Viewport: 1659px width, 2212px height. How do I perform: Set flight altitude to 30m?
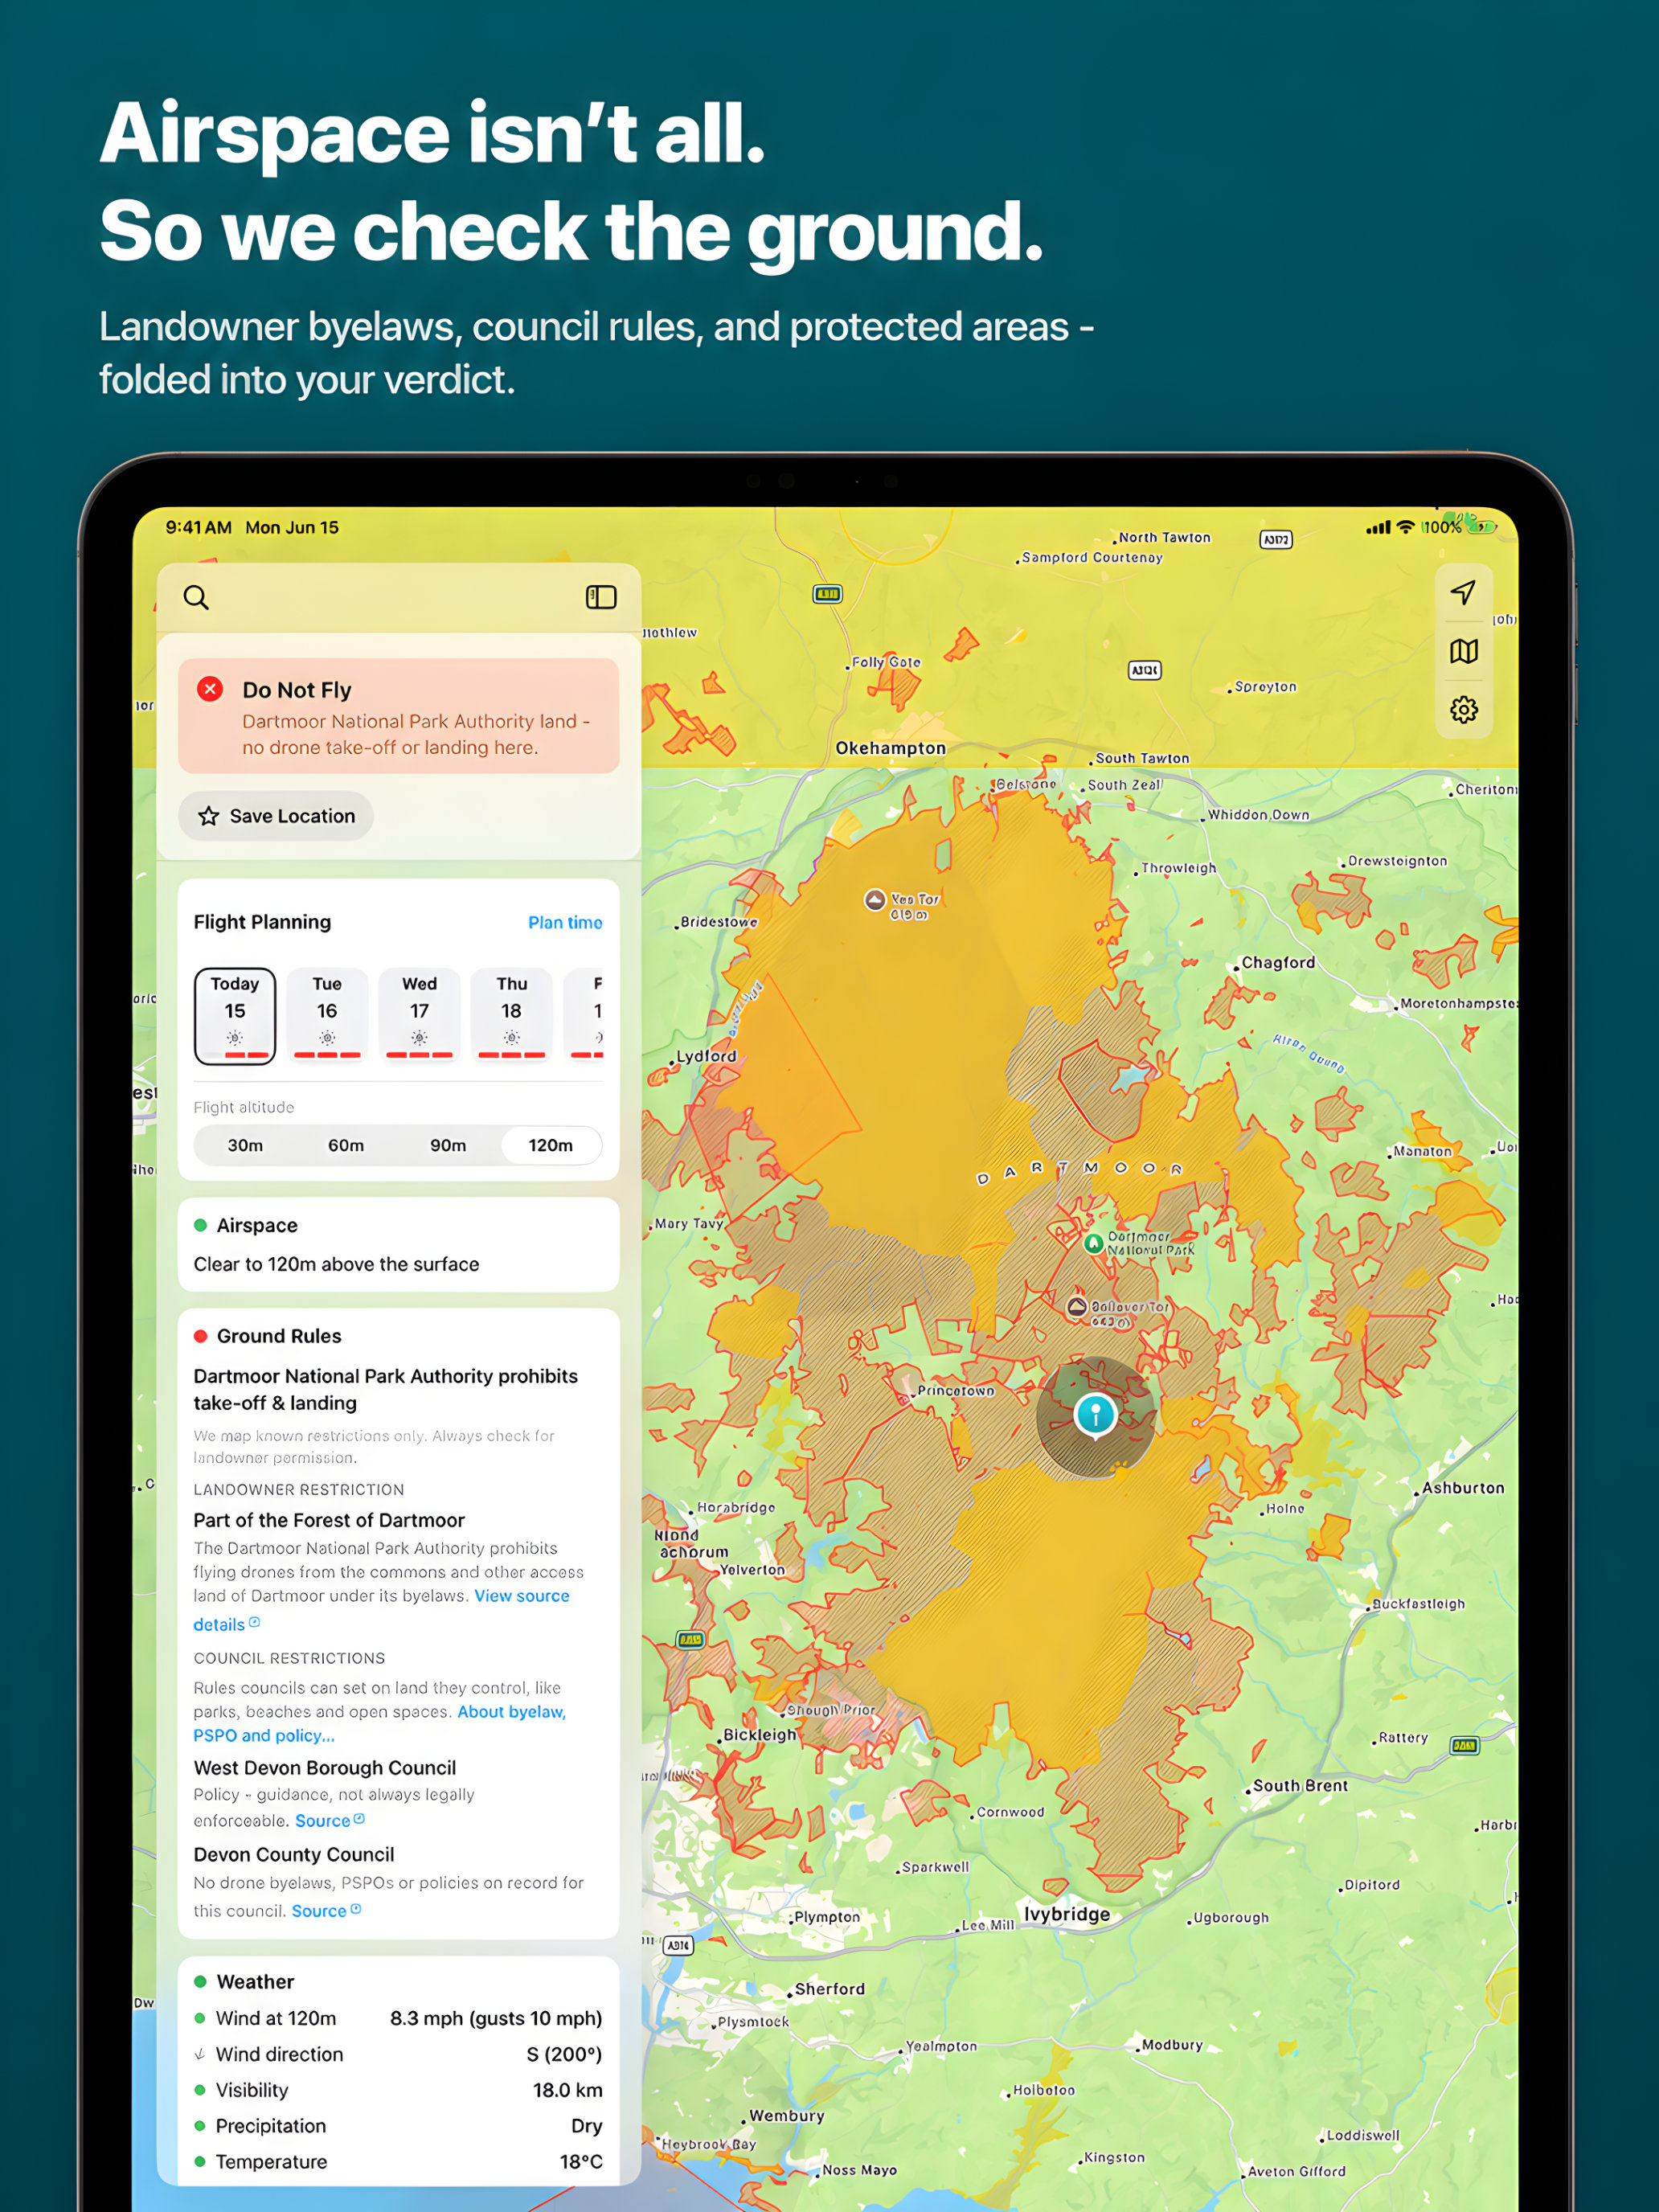[245, 1145]
